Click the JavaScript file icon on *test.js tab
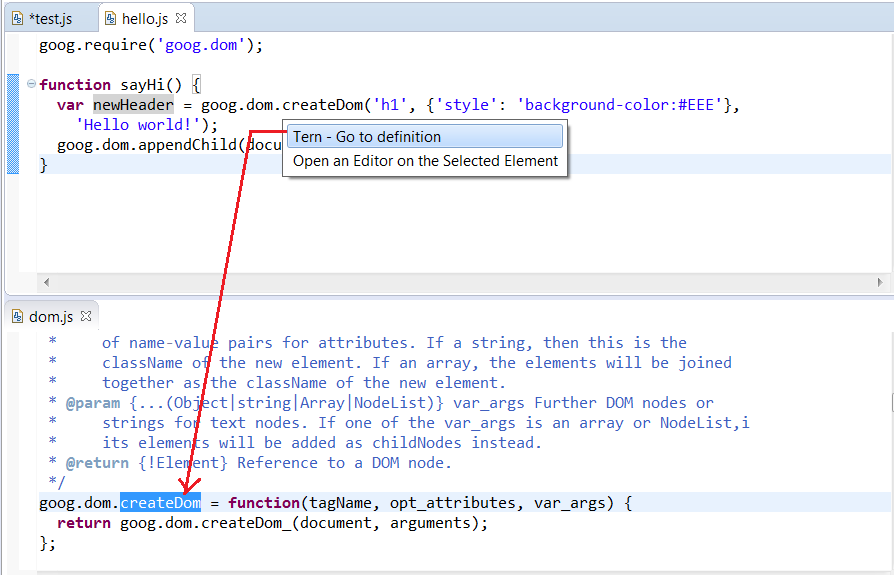This screenshot has height=575, width=894. 18,19
